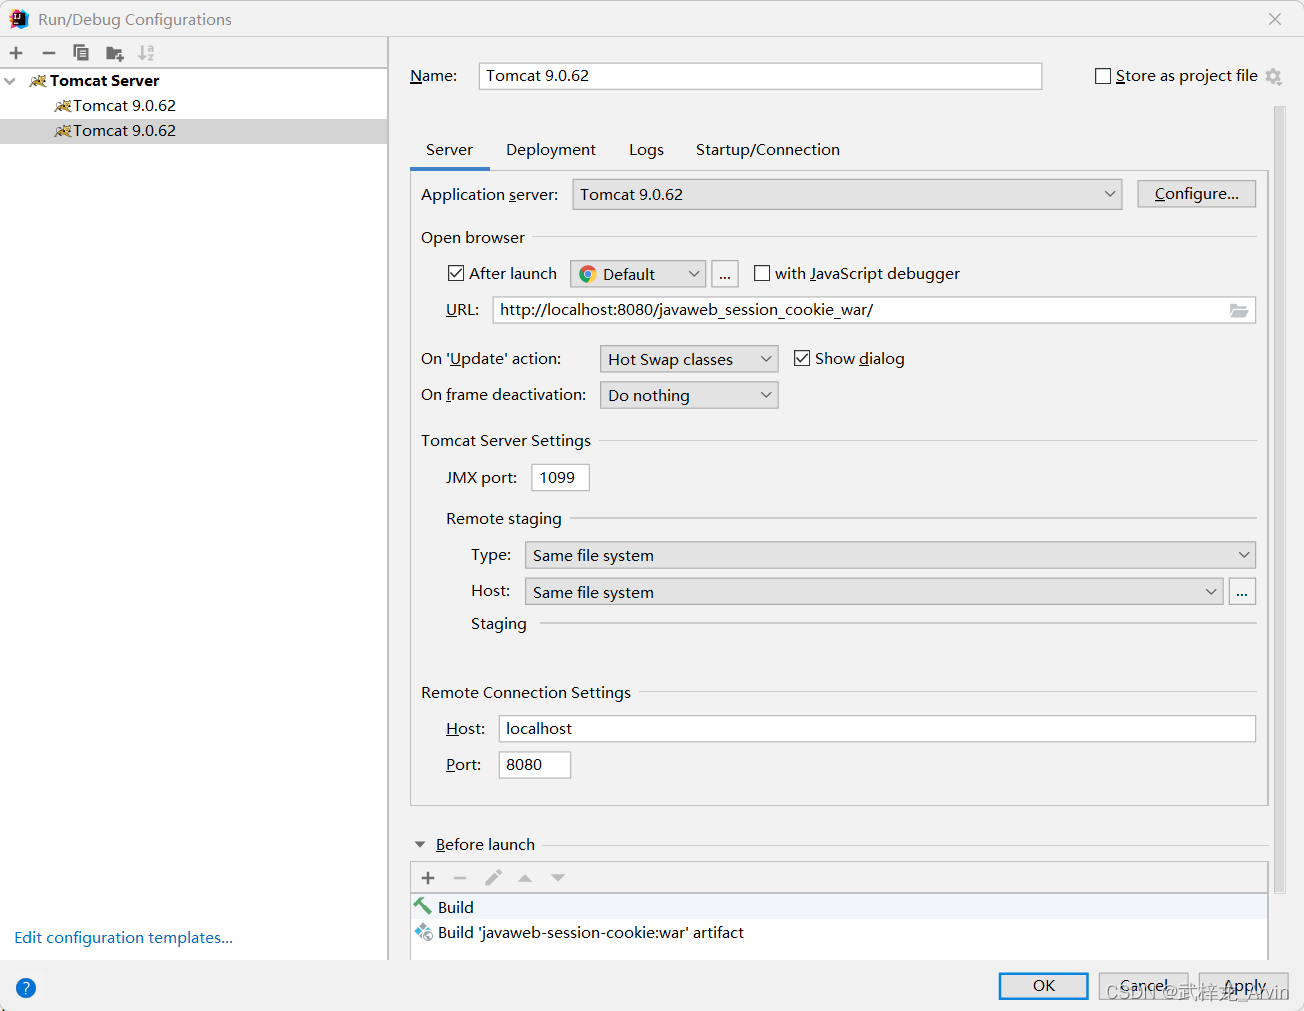This screenshot has height=1011, width=1304.
Task: Open Remote staging Host dropdown
Action: tap(874, 592)
